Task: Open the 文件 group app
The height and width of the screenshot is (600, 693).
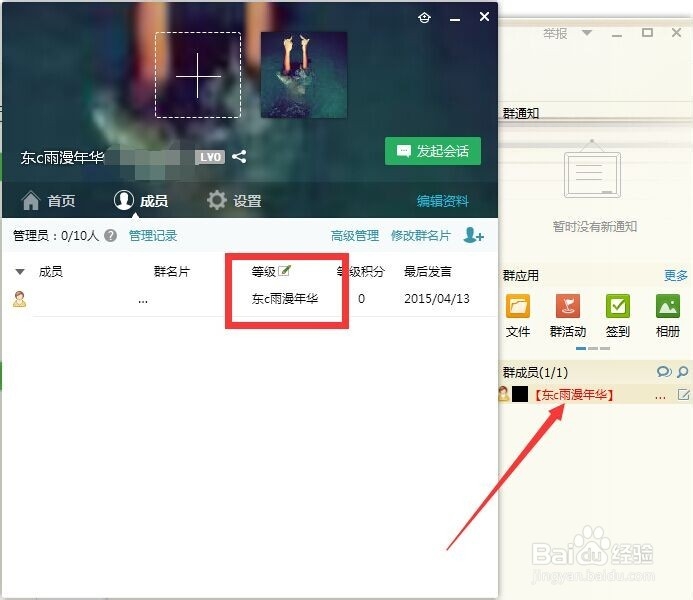Action: point(518,315)
